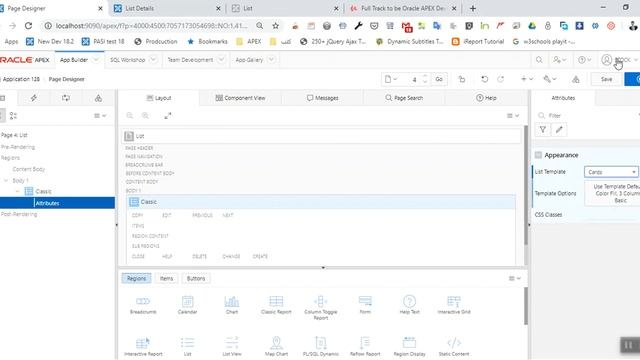Expand the layout pane to full size
This screenshot has height=360, width=640.
167,116
